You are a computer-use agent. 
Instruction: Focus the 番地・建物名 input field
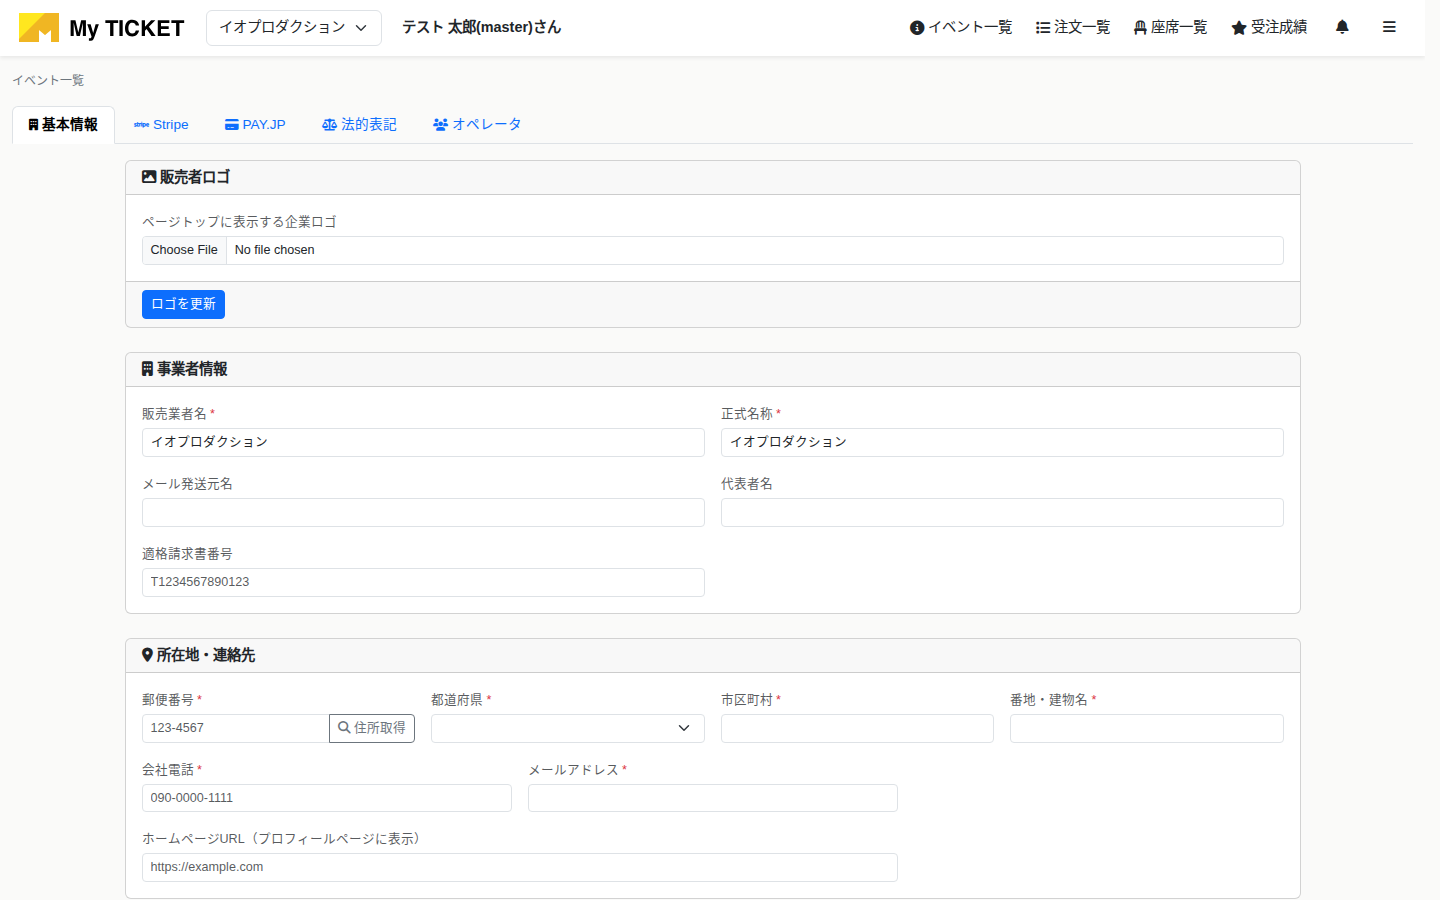click(1147, 728)
